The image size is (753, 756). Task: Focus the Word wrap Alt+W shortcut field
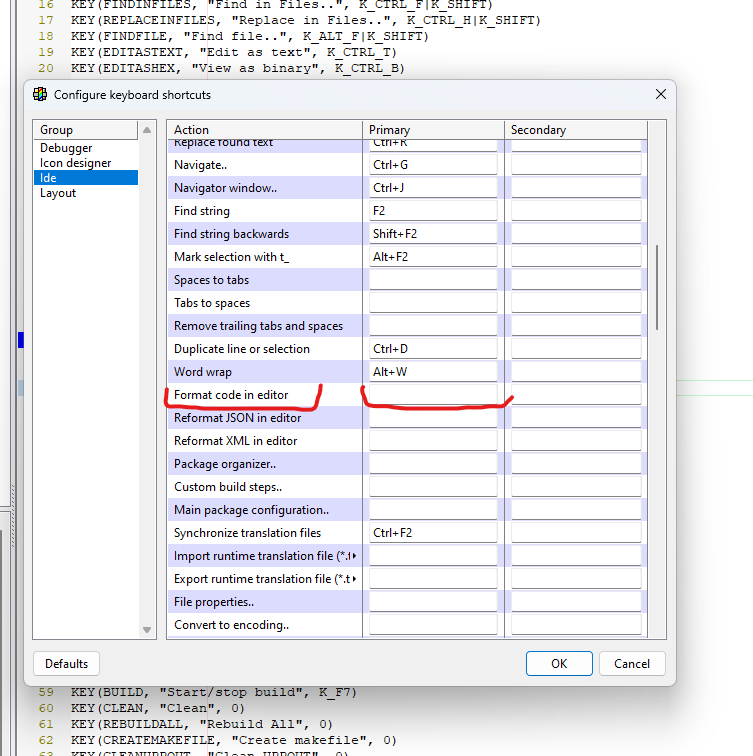click(x=433, y=372)
